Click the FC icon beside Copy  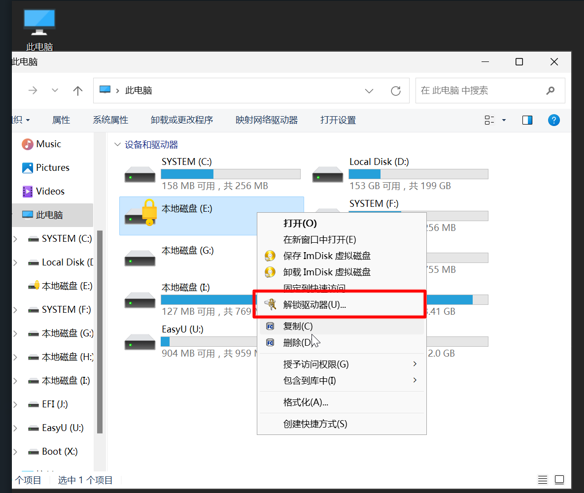270,326
